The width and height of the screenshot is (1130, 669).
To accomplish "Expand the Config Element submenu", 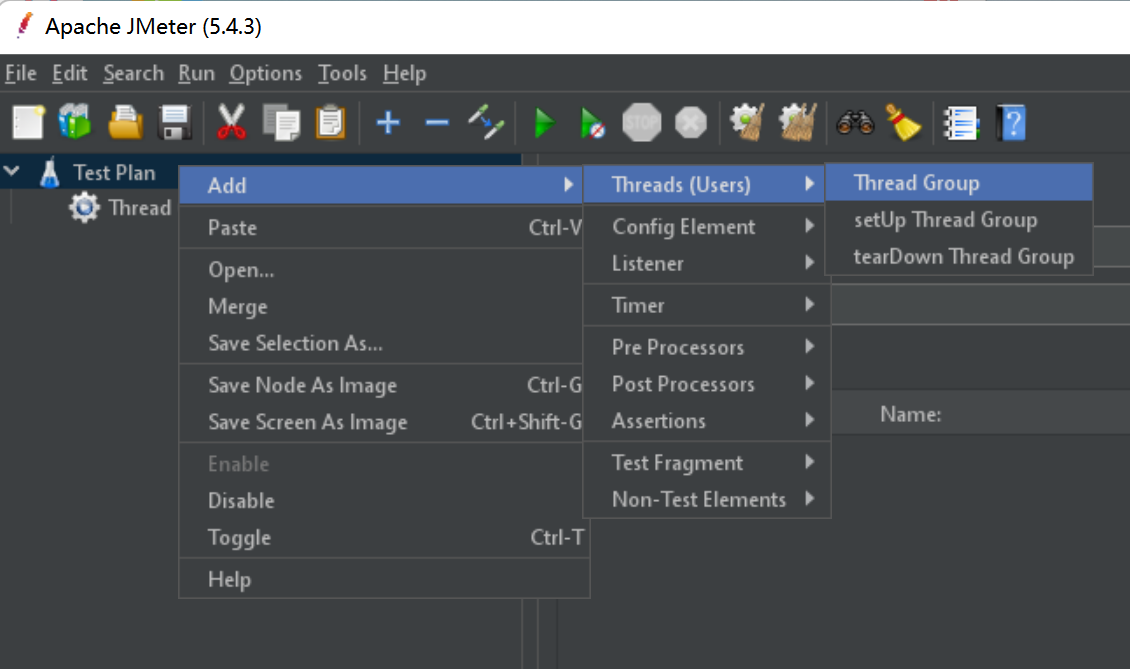I will tap(706, 226).
